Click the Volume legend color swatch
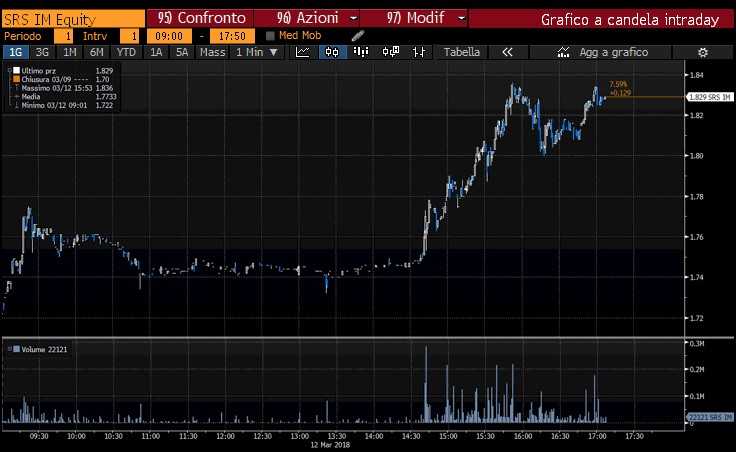Image resolution: width=736 pixels, height=452 pixels. tap(16, 348)
